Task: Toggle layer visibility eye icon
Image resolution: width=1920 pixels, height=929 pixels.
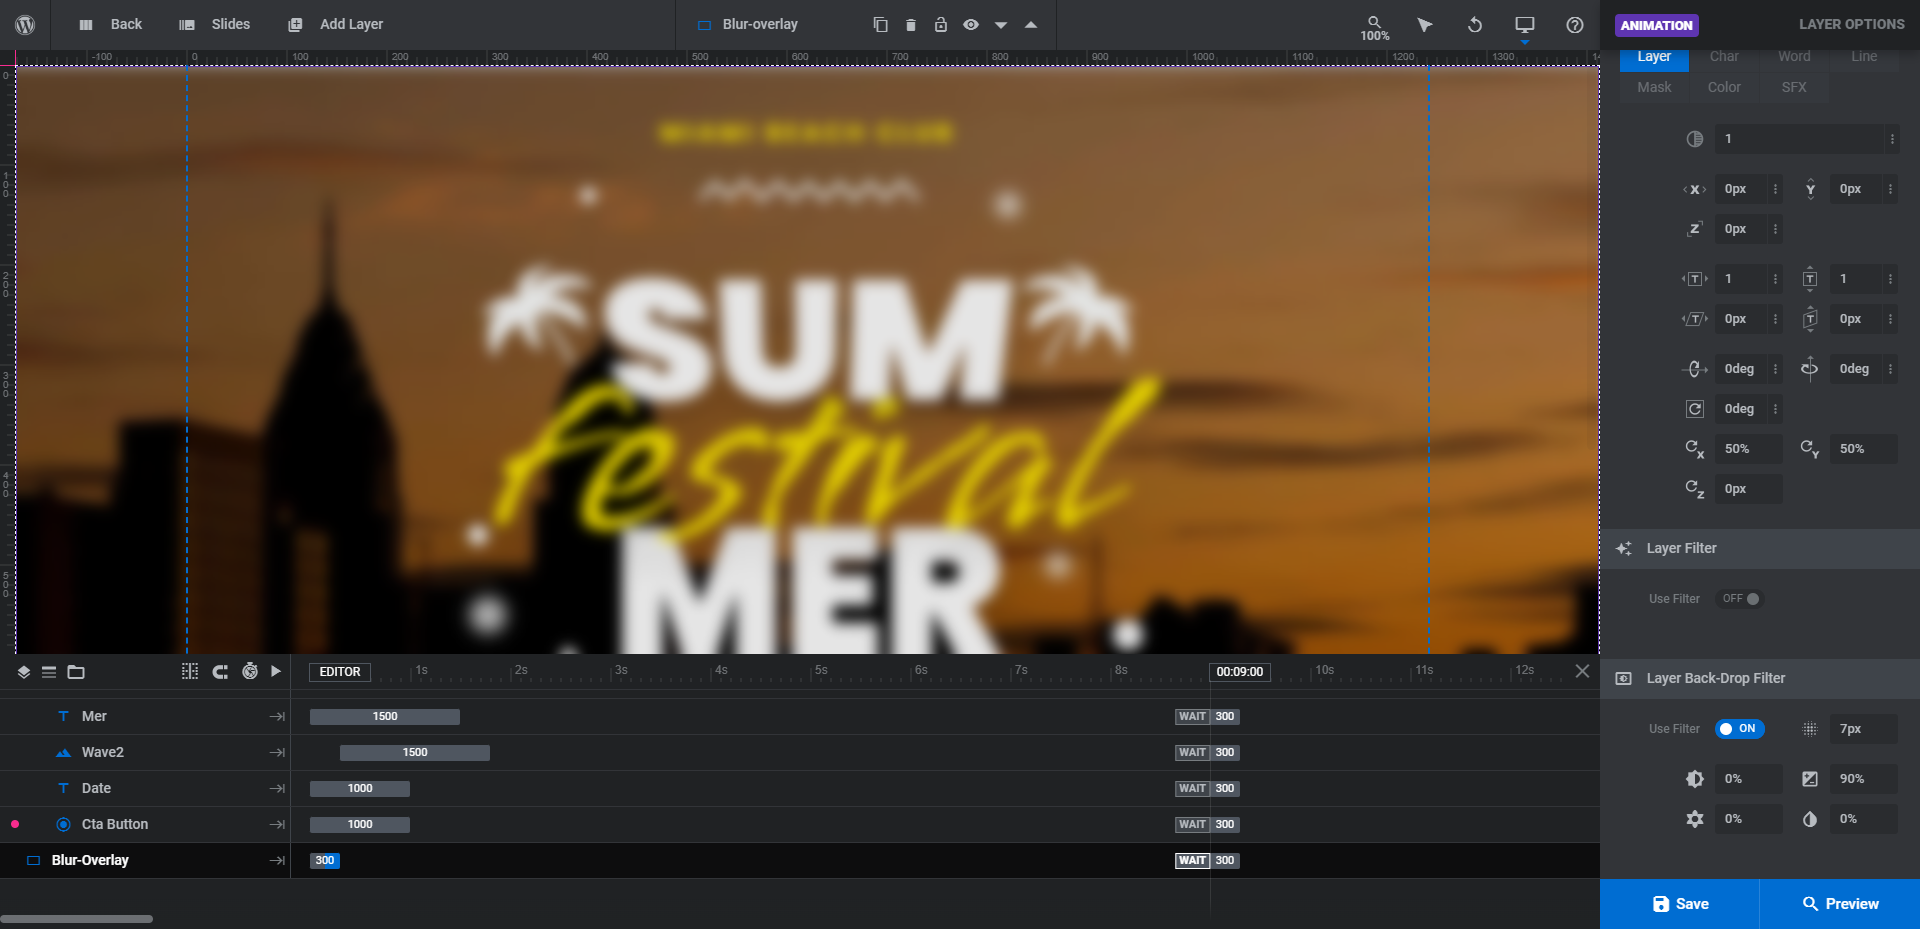Action: 970,24
